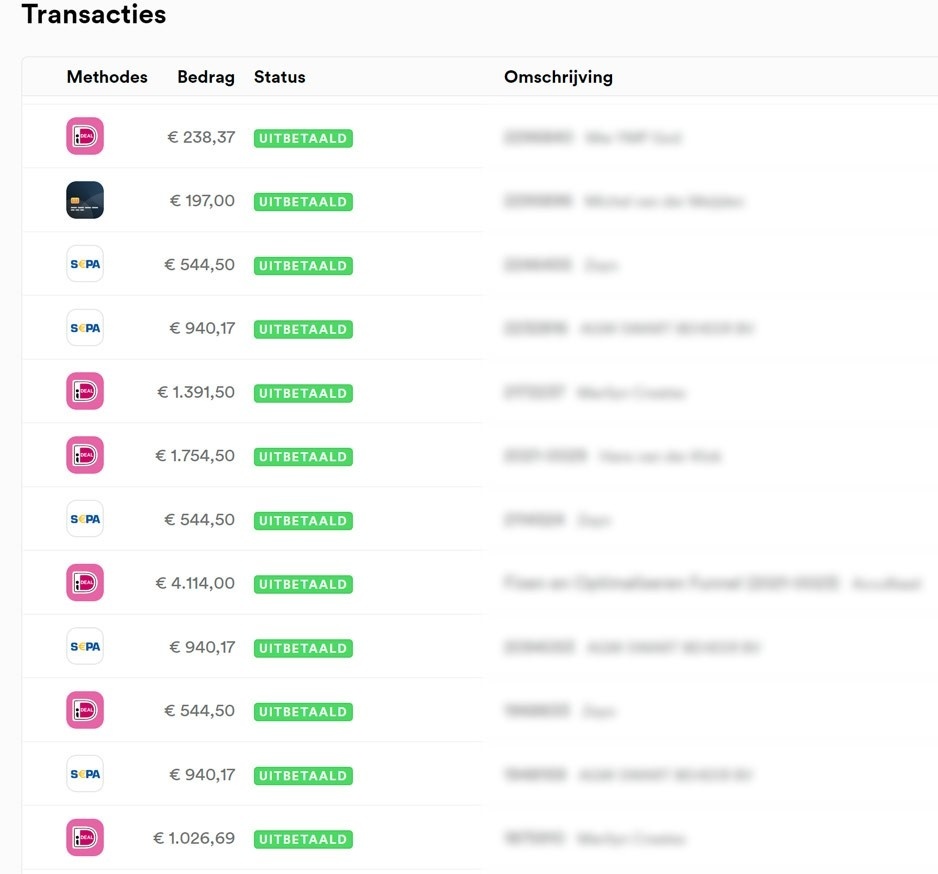Click the €1.754,50 amount
938x874 pixels.
click(x=195, y=456)
